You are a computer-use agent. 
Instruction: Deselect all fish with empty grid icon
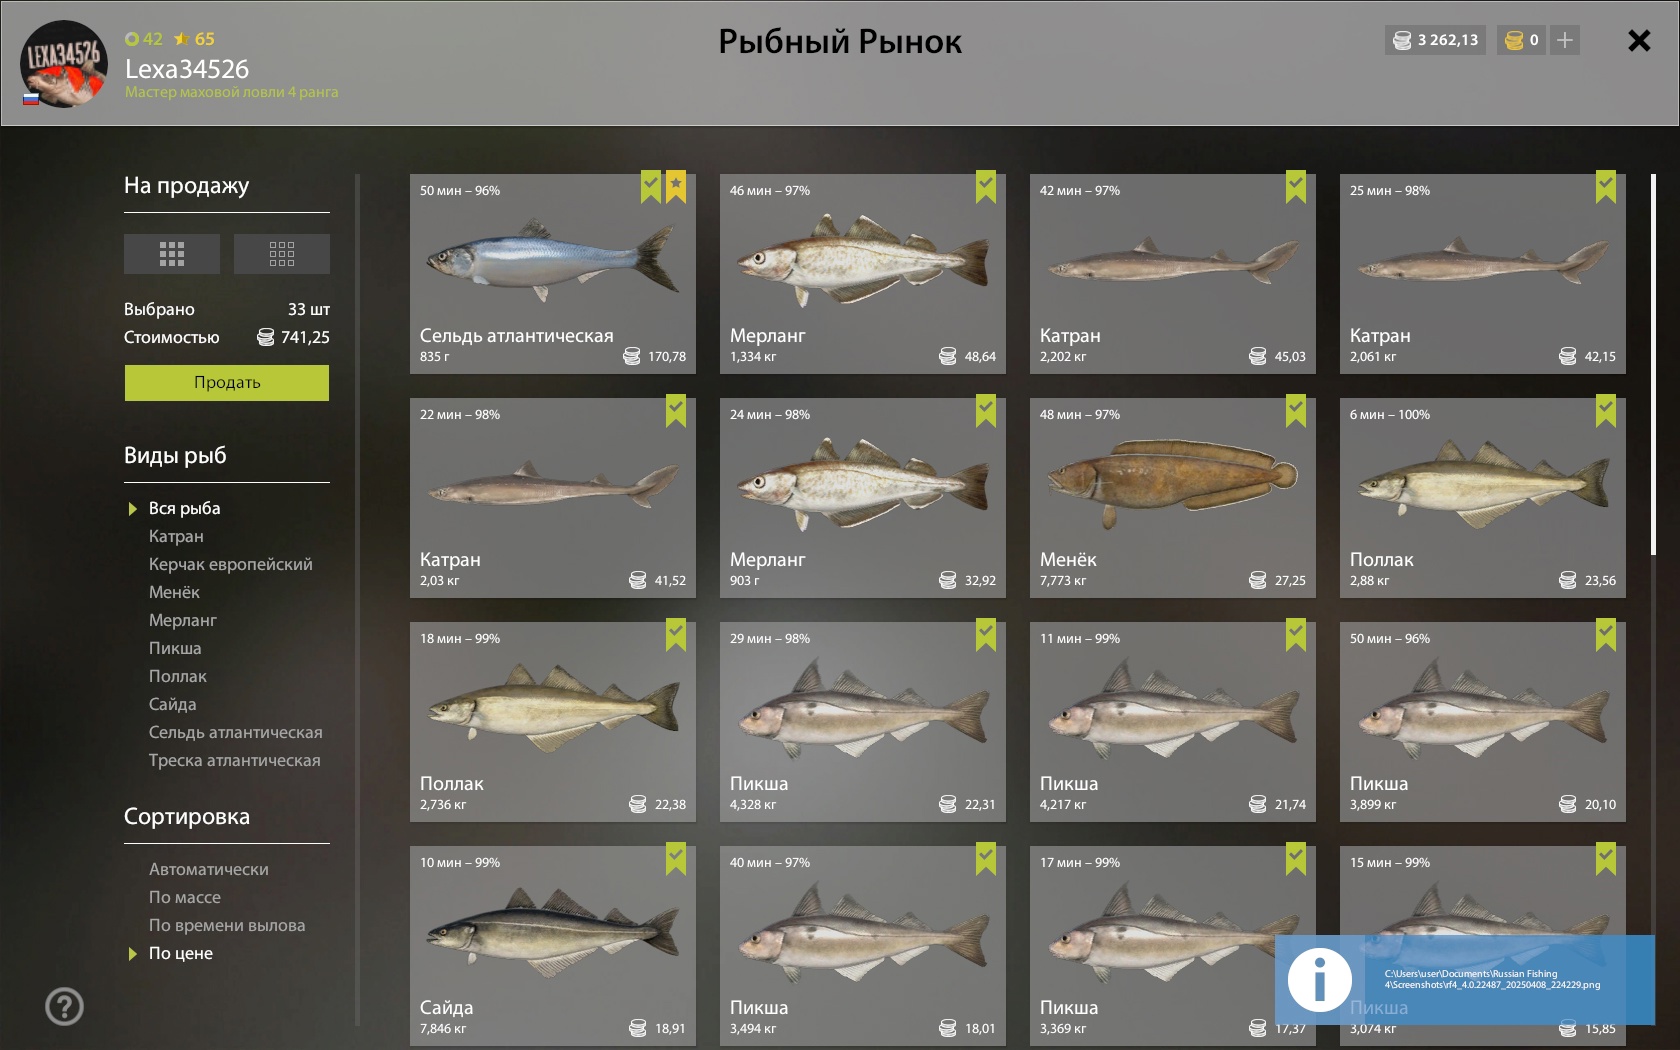click(x=282, y=254)
